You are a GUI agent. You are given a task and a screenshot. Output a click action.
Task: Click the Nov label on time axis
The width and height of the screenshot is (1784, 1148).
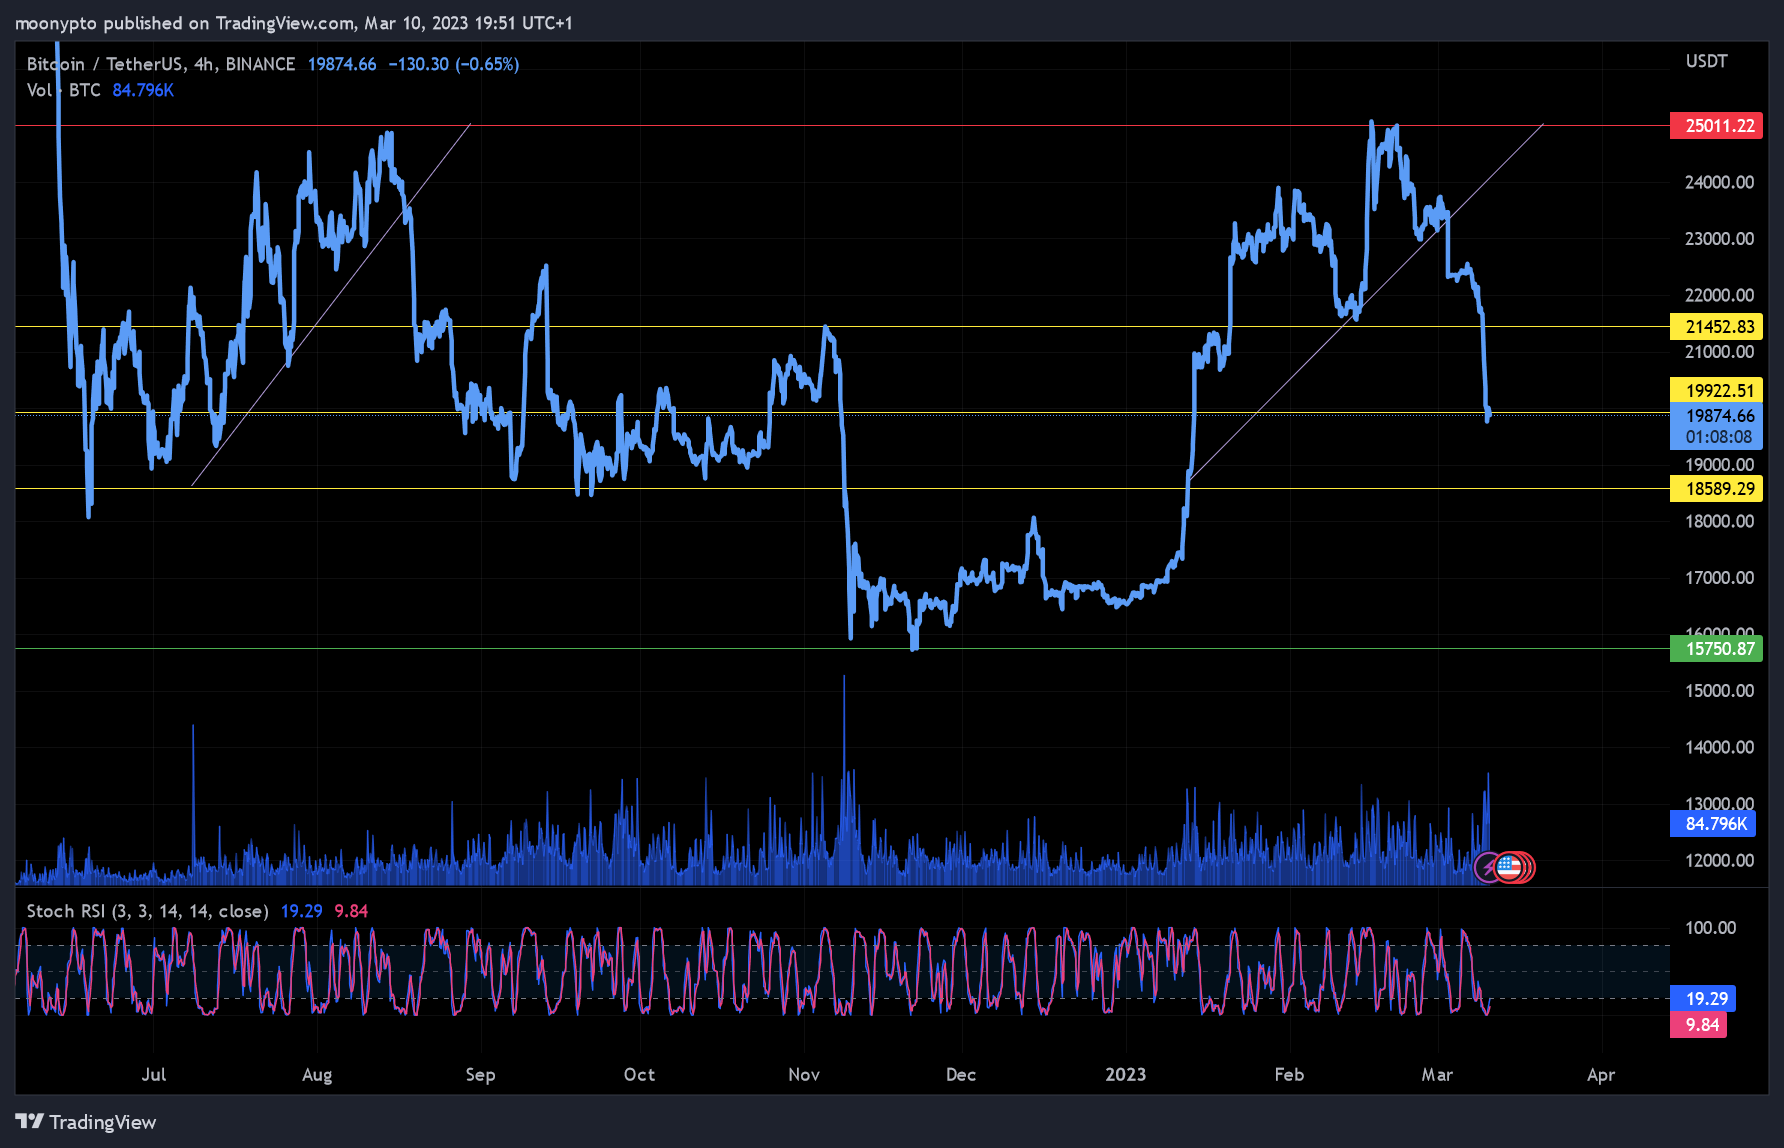804,1075
